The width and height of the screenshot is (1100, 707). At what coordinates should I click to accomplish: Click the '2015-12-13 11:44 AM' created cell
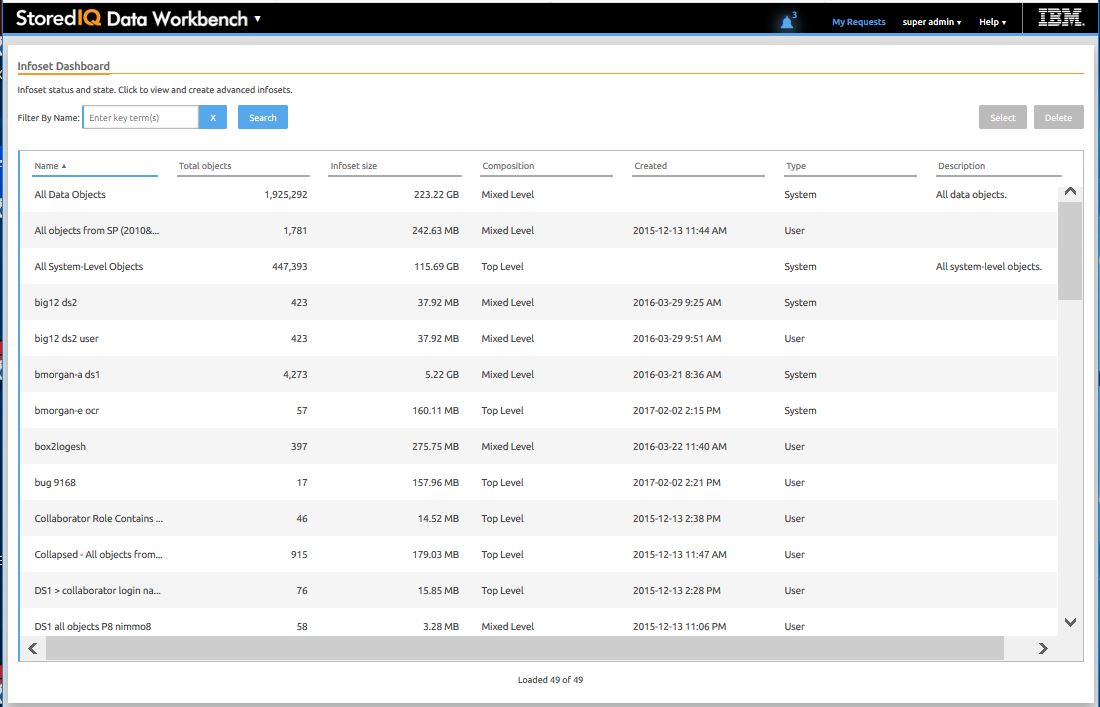680,230
